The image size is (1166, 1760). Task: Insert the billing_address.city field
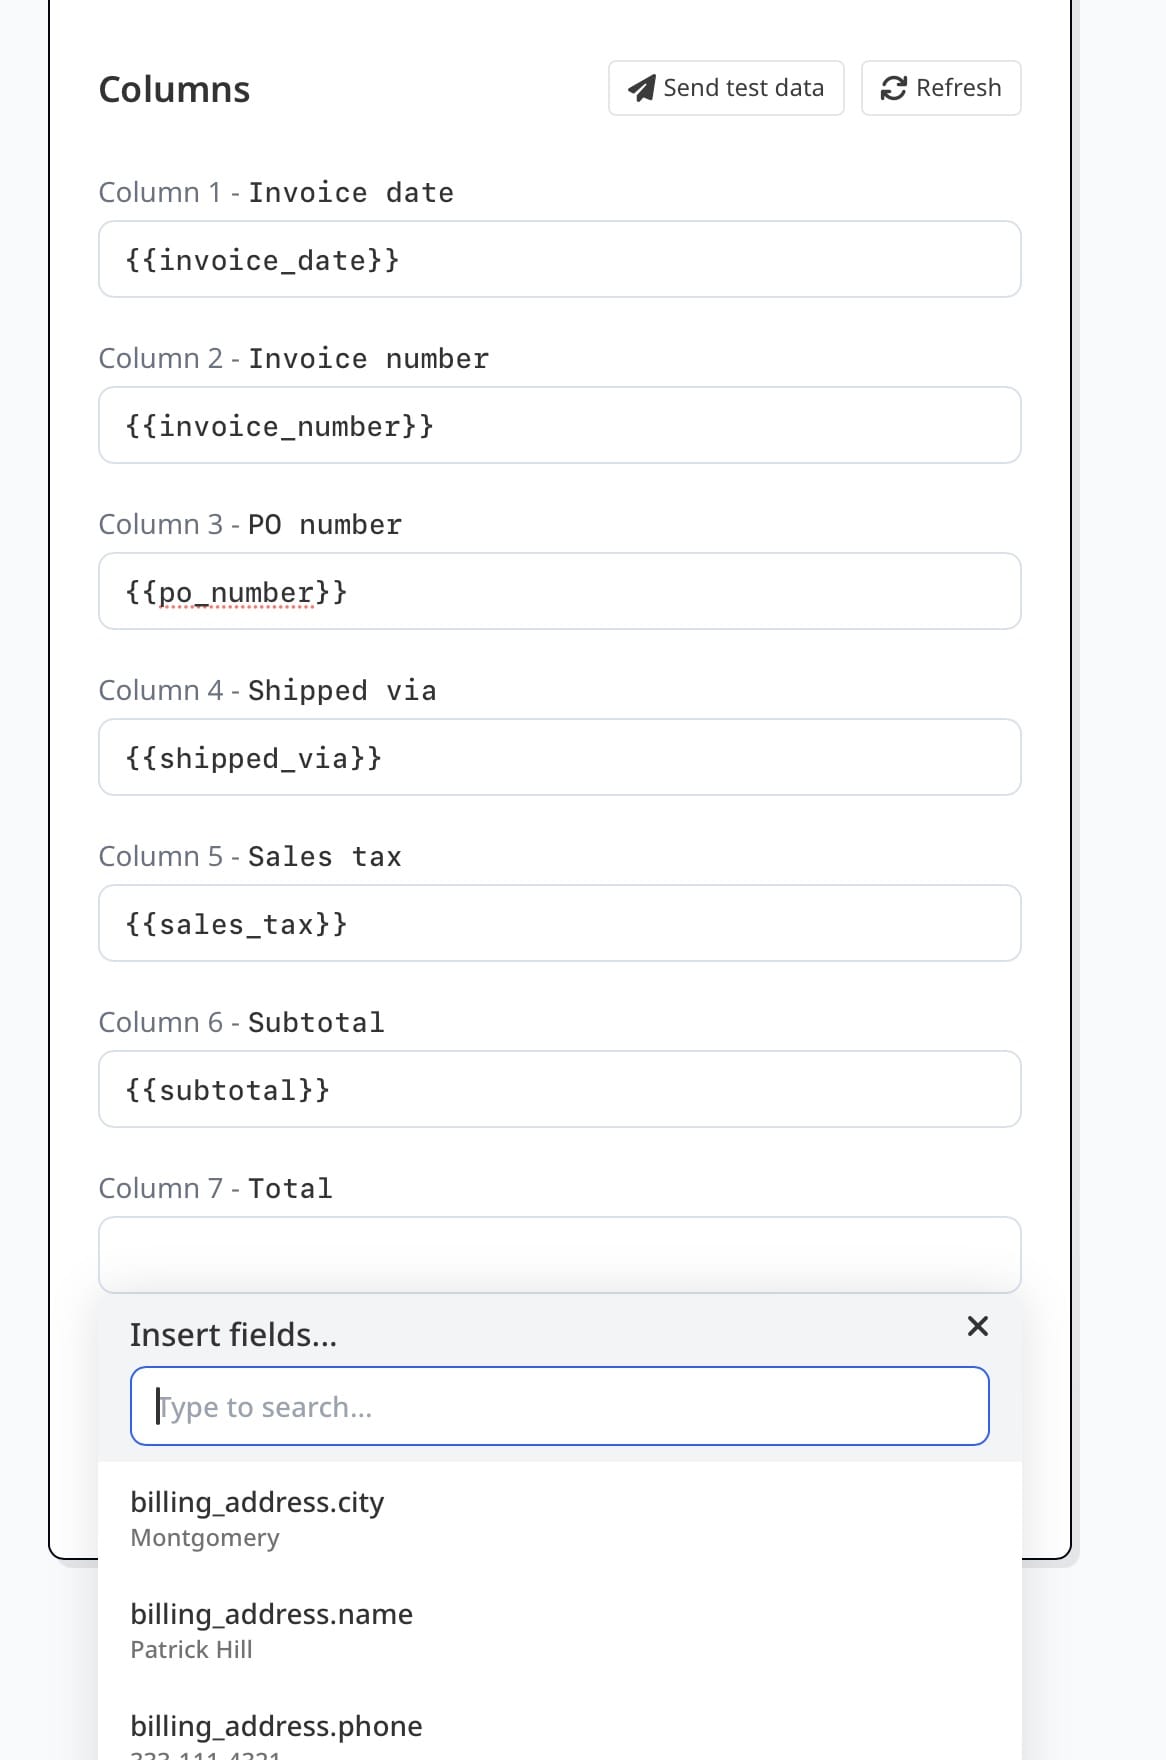(x=257, y=1518)
